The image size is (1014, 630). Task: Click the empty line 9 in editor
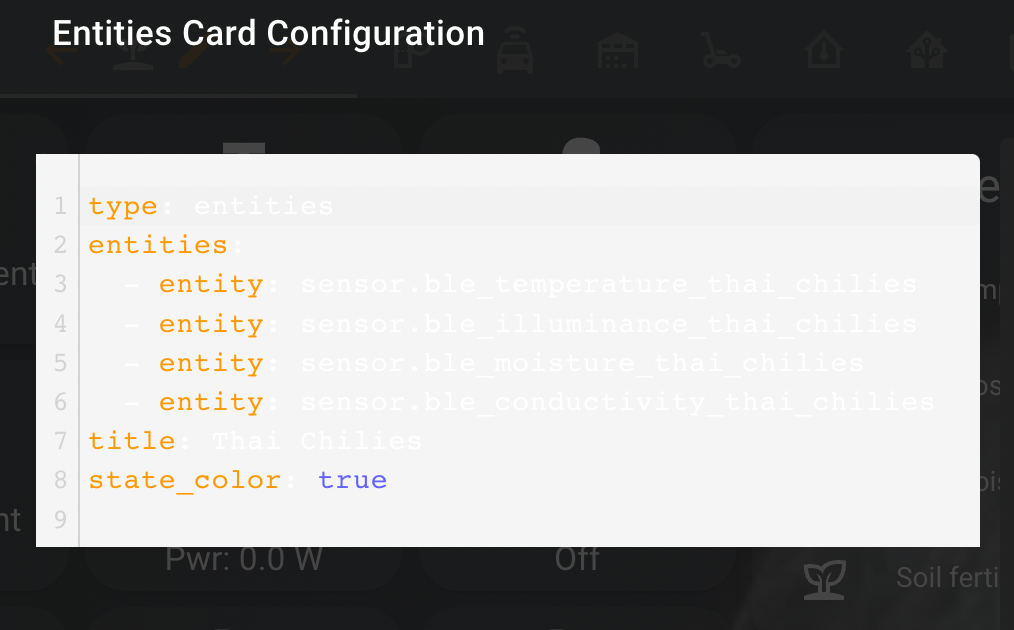530,519
